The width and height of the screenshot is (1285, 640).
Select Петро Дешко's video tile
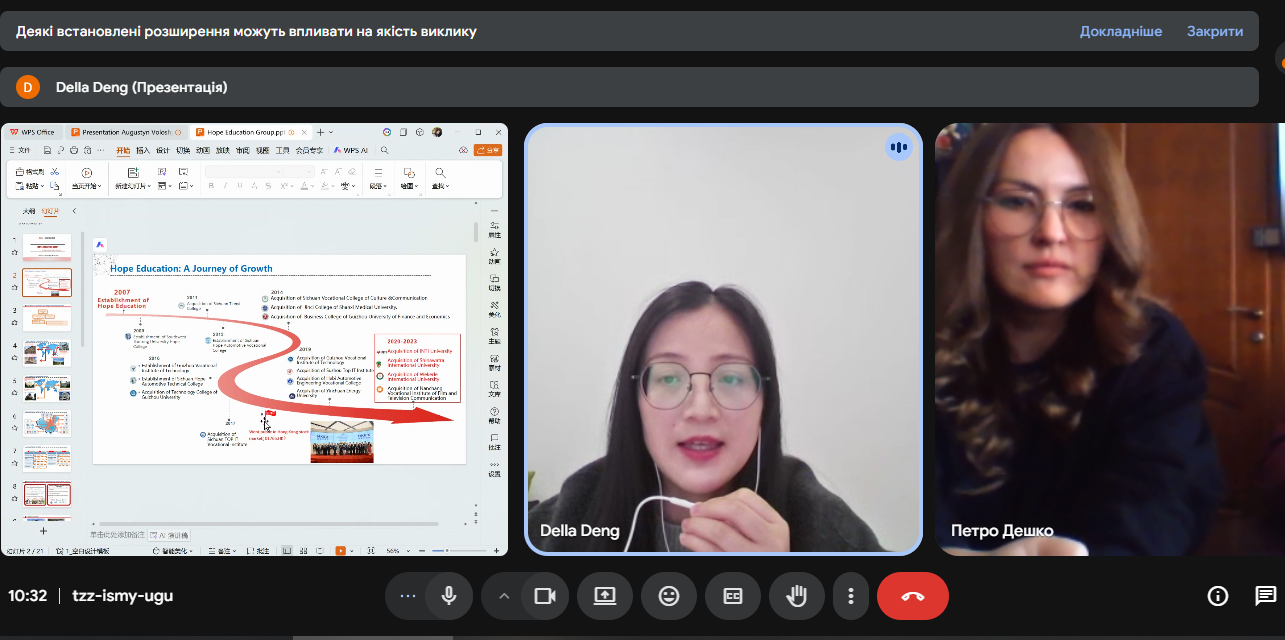[x=1110, y=339]
